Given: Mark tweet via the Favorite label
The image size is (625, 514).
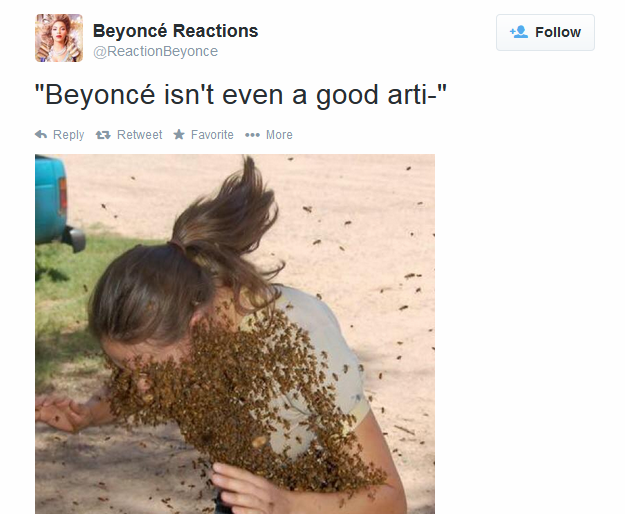Looking at the screenshot, I should (212, 135).
